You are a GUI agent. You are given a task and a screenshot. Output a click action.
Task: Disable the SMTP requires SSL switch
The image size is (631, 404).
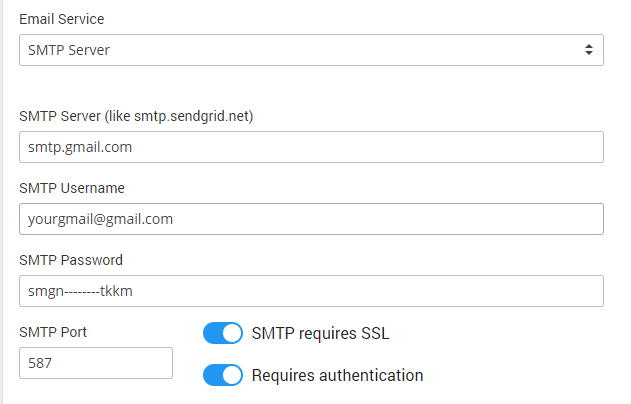[223, 333]
